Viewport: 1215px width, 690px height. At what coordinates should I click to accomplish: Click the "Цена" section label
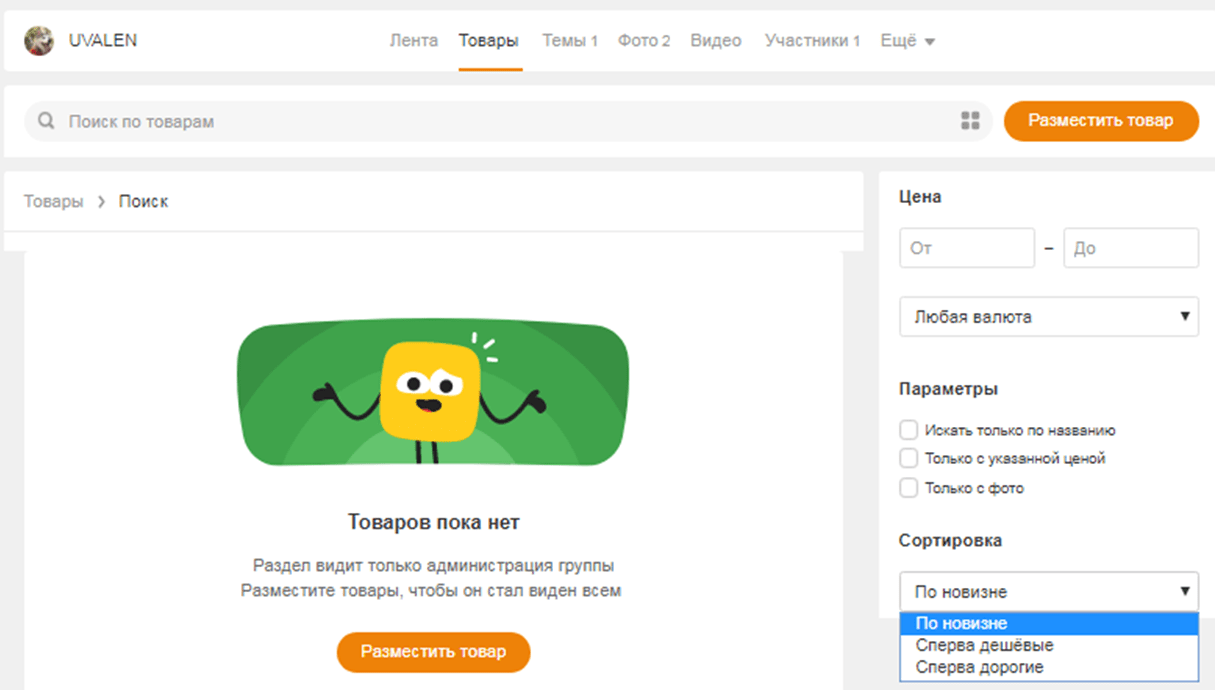pos(920,197)
